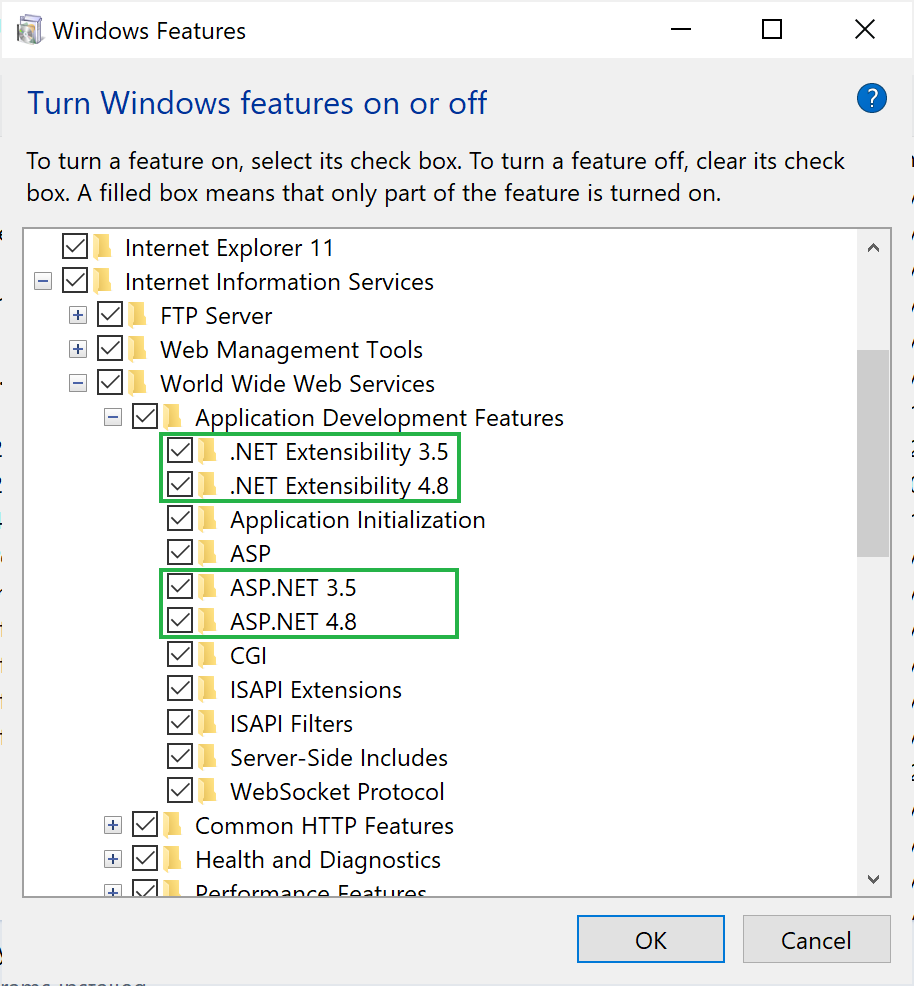914x986 pixels.
Task: Uncheck Health and Diagnostics
Action: coord(146,858)
